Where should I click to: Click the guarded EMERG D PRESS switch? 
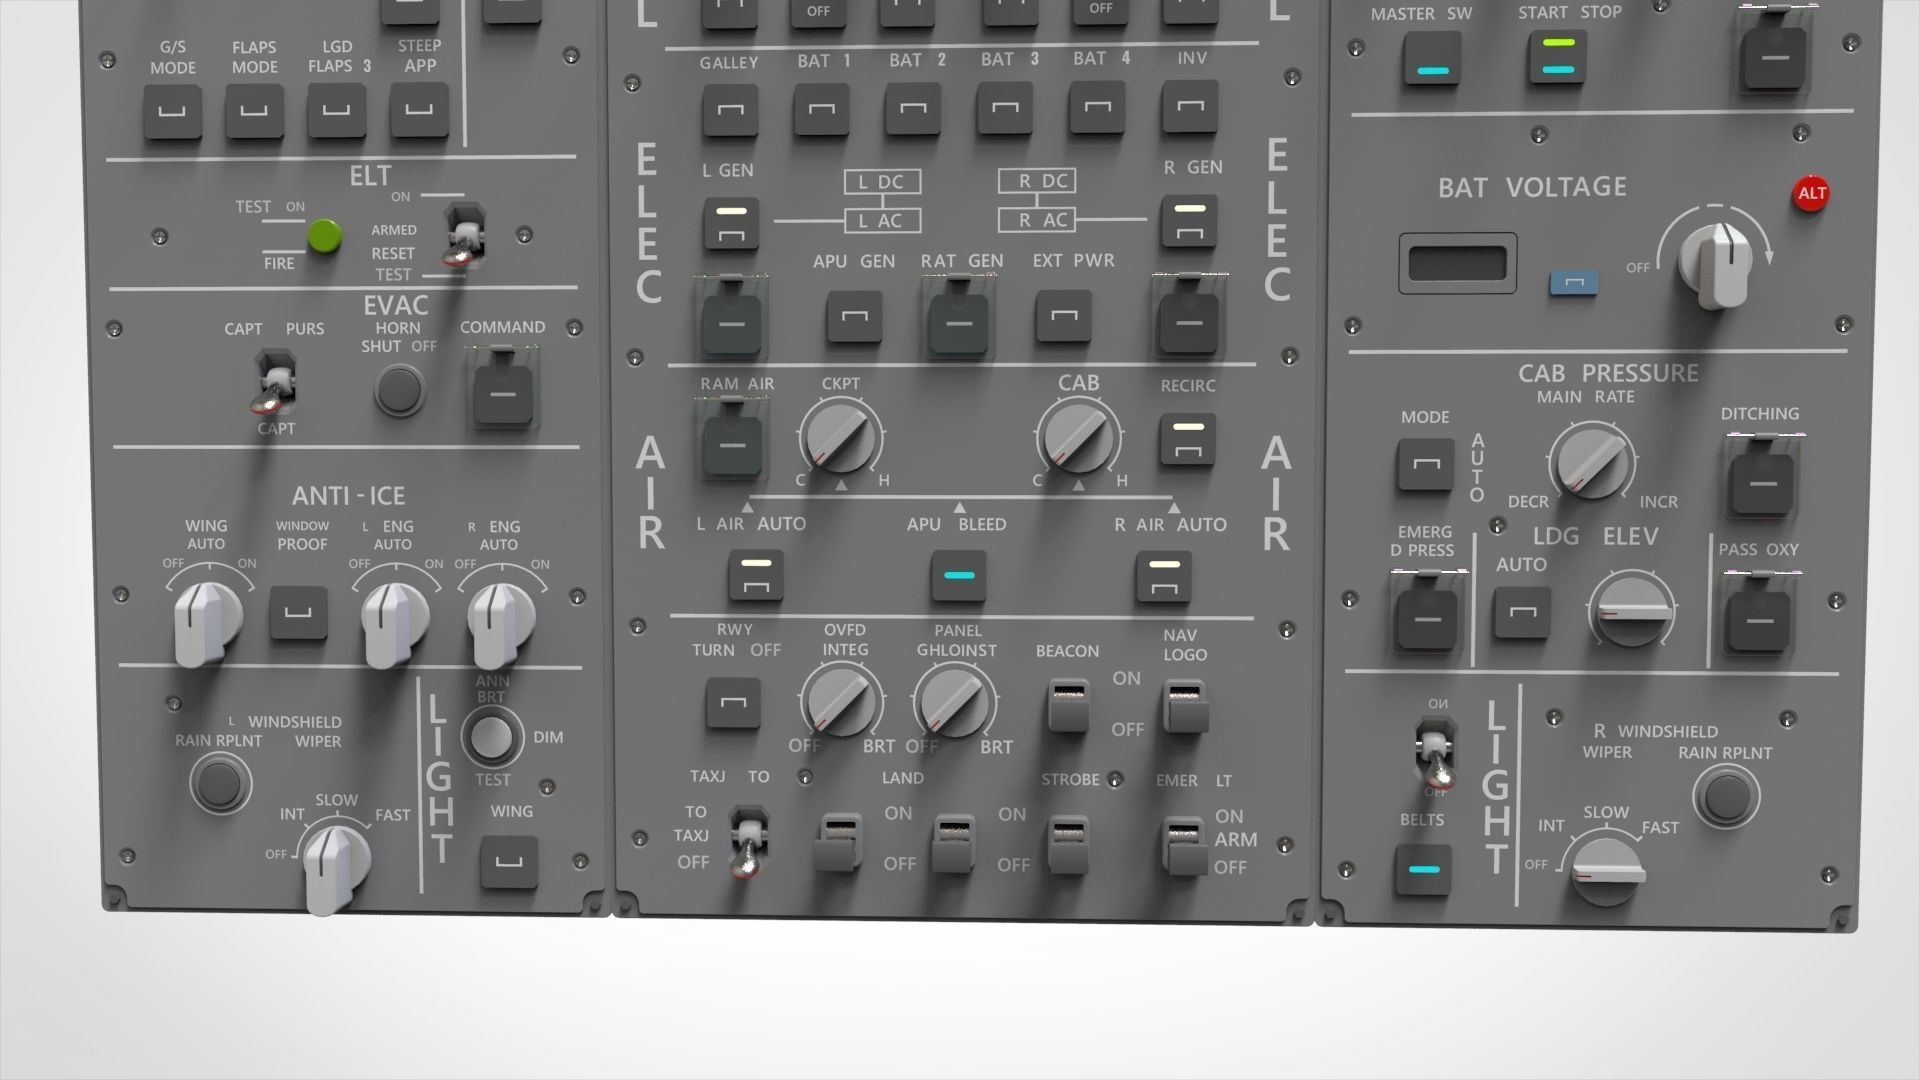[1427, 614]
